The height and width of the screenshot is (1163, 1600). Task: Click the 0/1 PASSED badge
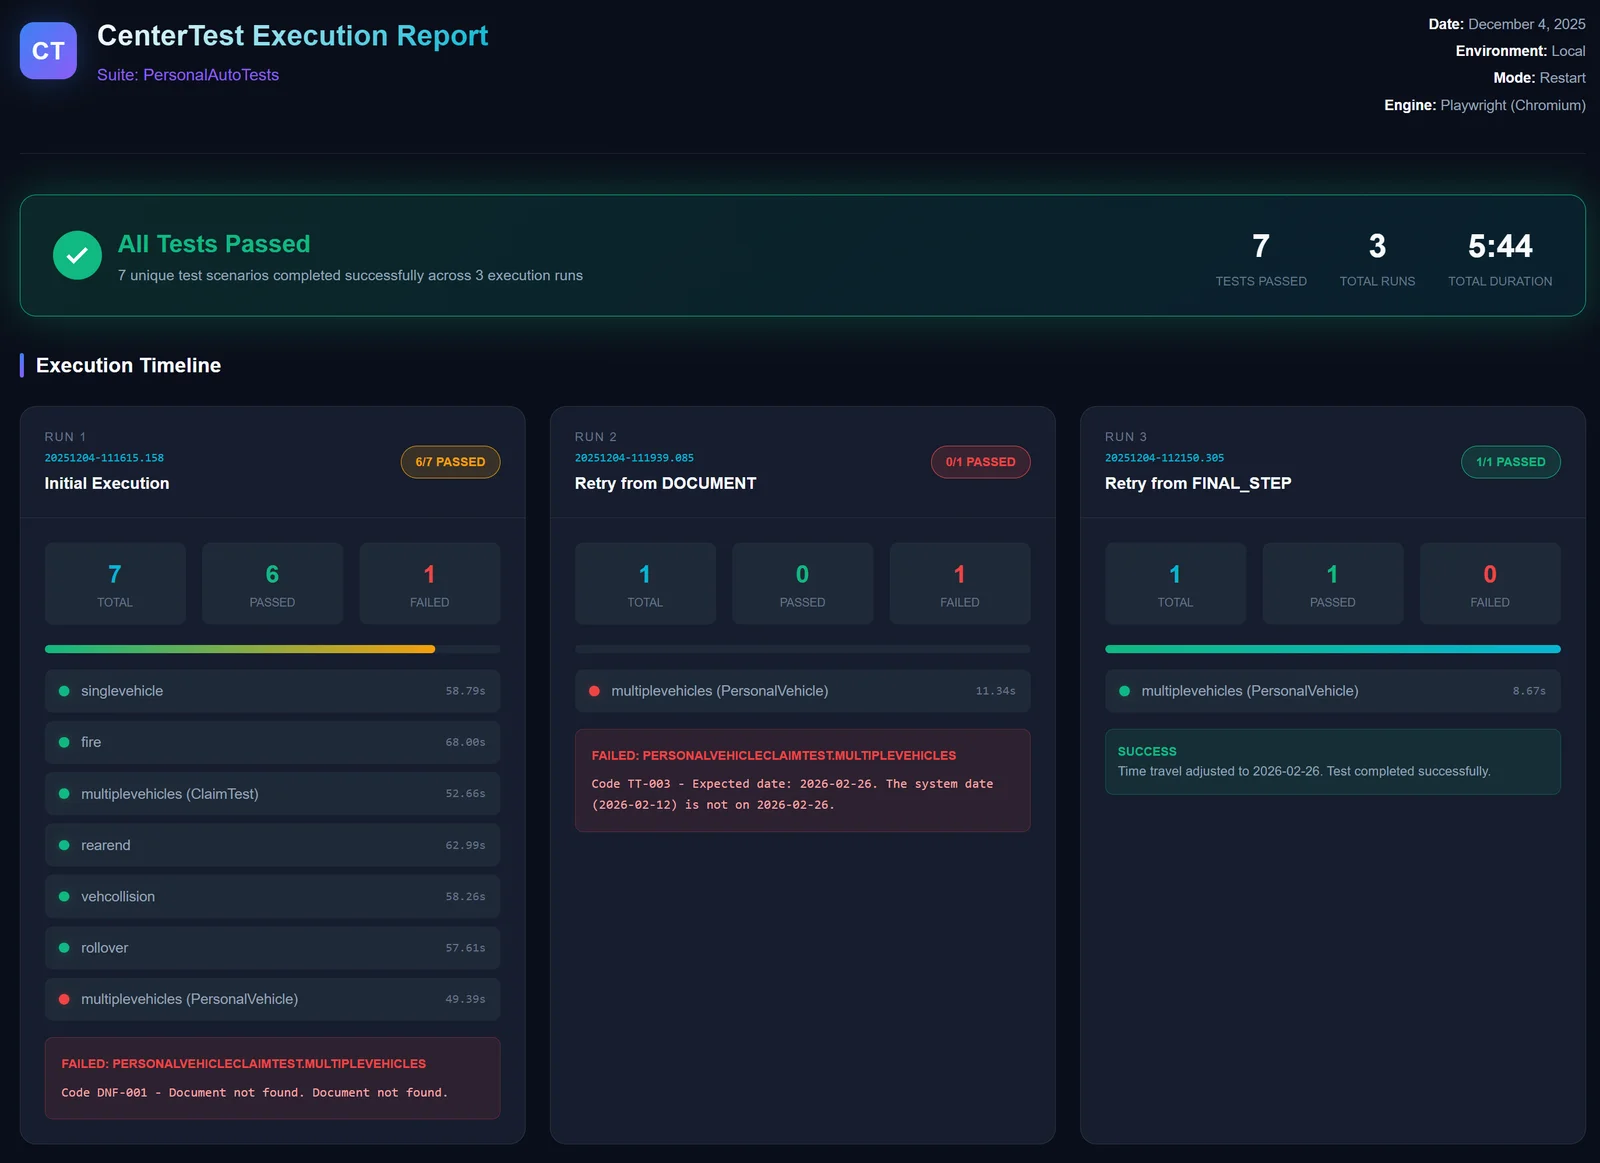980,462
